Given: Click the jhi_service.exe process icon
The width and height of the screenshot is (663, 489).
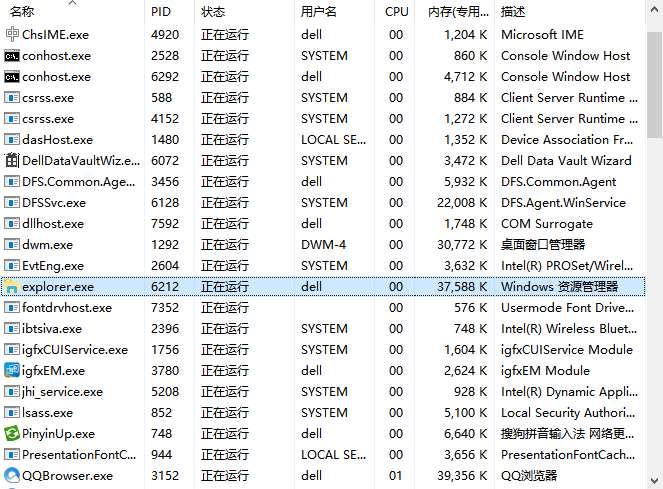Looking at the screenshot, I should tap(12, 392).
